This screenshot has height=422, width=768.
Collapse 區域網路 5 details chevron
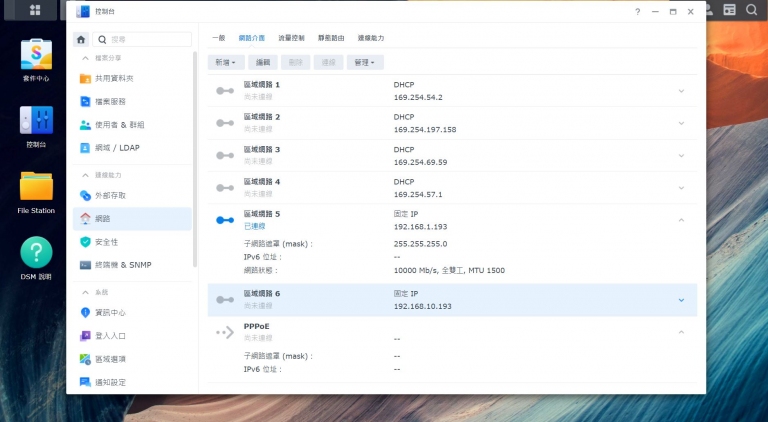681,220
